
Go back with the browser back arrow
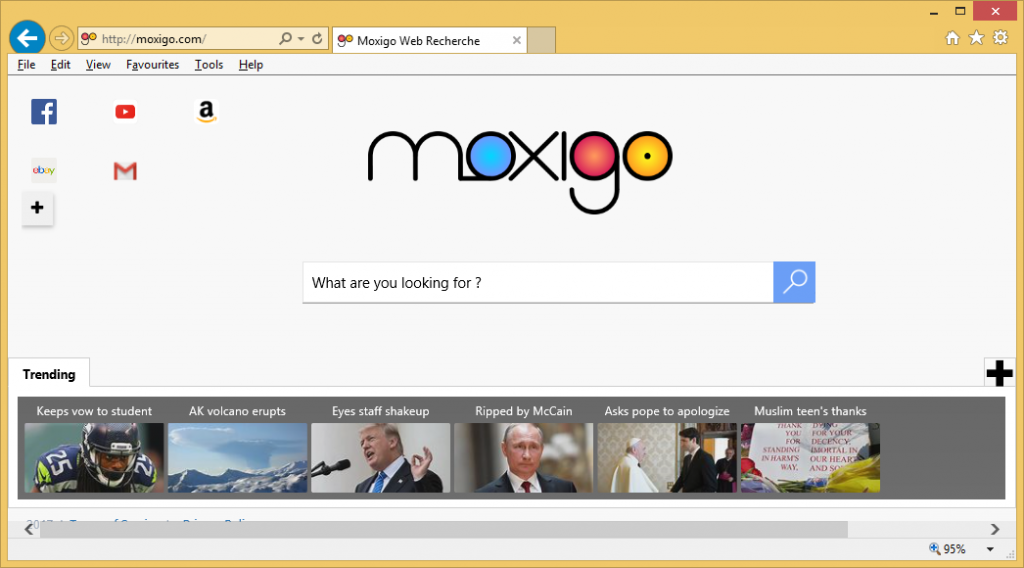coord(26,39)
